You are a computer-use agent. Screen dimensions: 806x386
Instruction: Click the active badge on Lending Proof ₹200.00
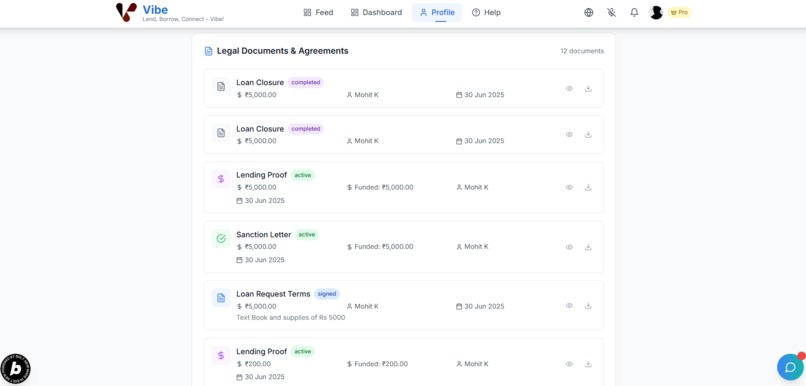(303, 352)
